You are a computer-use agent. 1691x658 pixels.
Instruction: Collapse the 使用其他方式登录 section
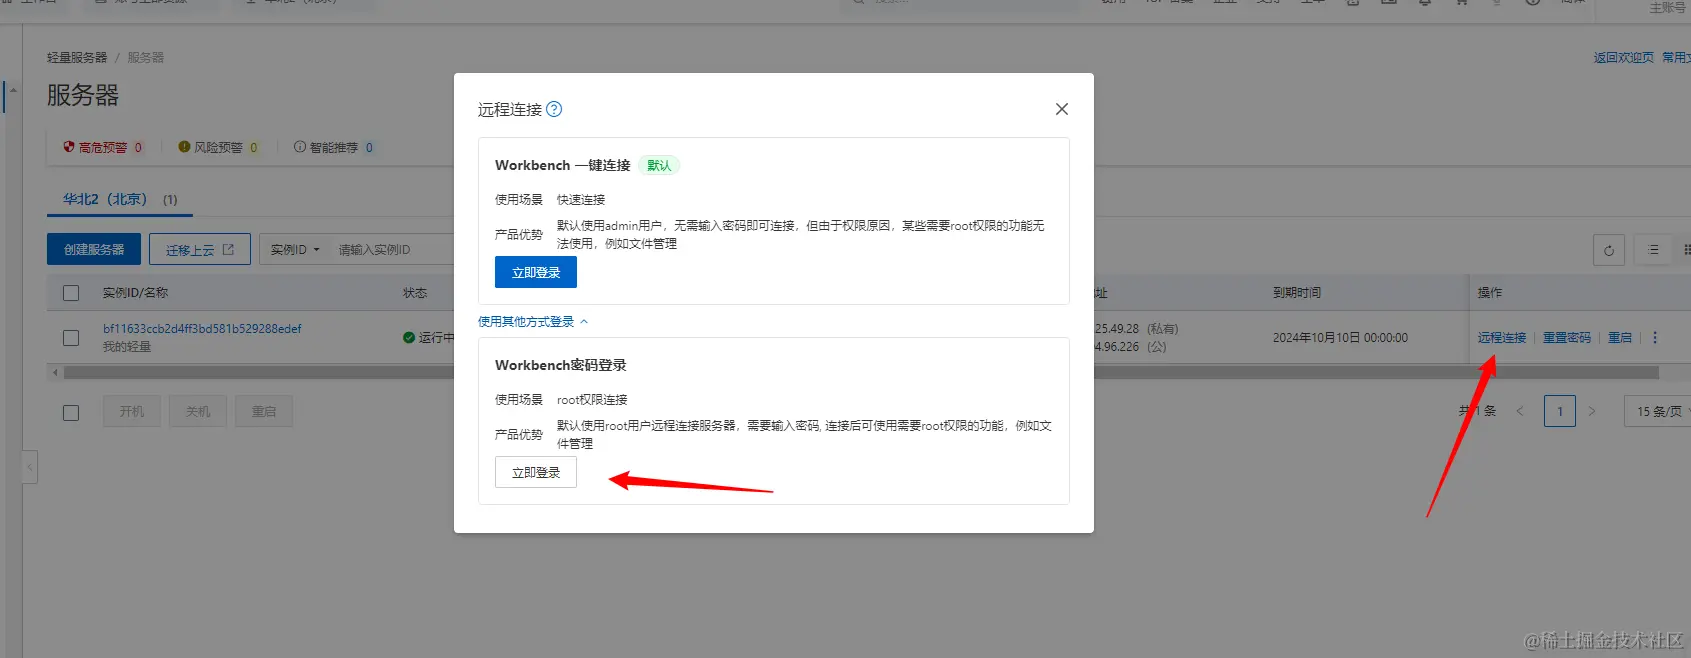coord(533,322)
